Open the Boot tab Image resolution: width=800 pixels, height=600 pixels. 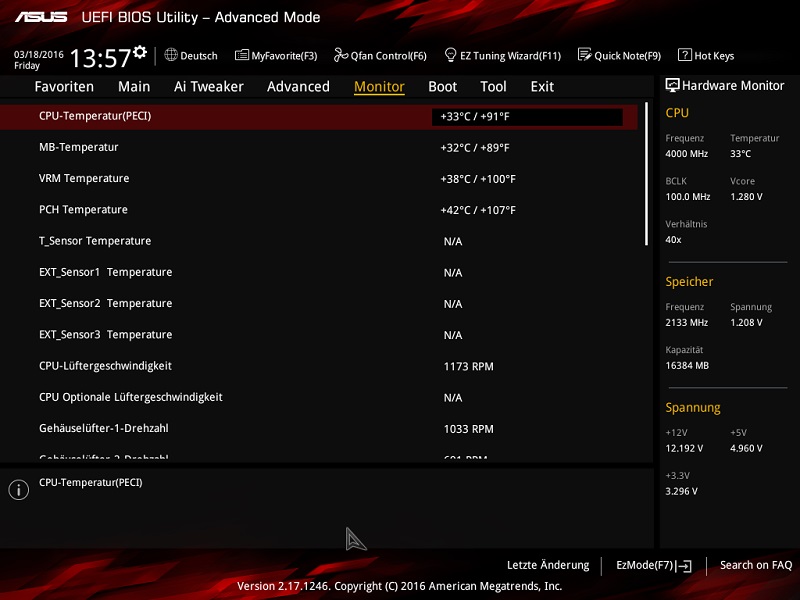tap(443, 87)
